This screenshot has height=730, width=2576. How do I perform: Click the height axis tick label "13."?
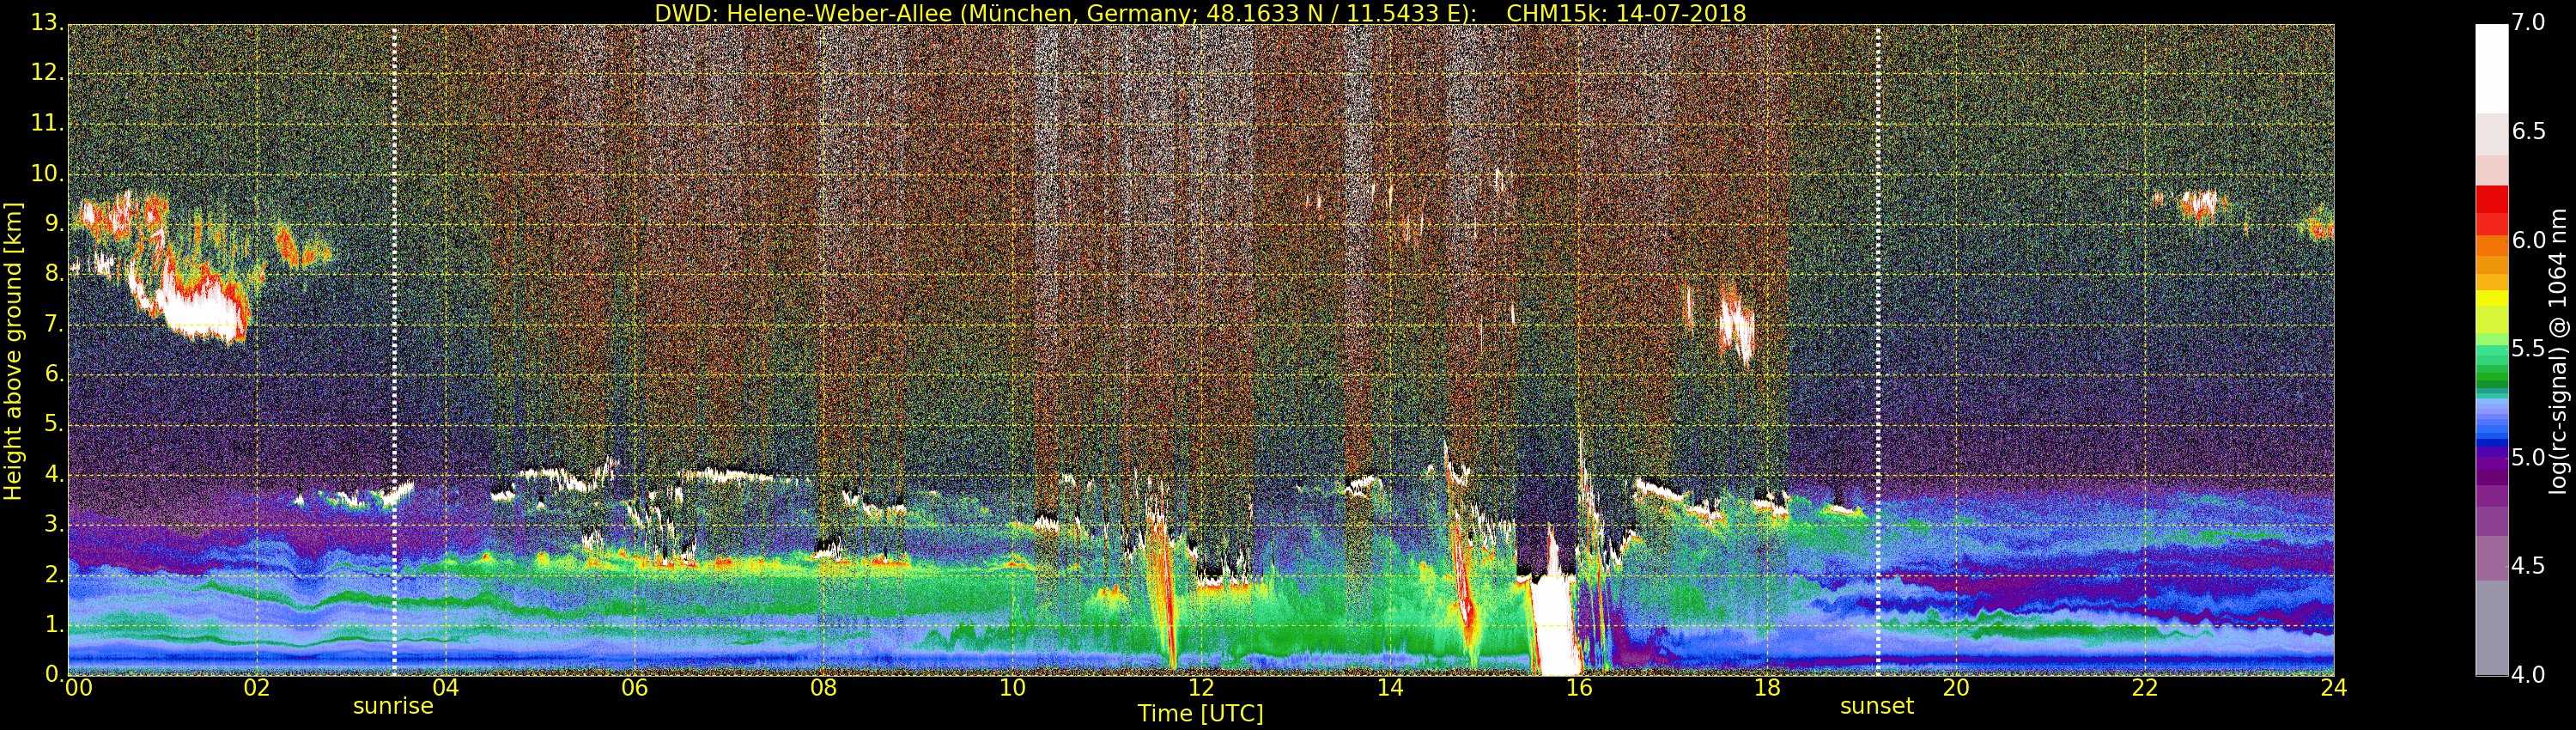tap(47, 23)
